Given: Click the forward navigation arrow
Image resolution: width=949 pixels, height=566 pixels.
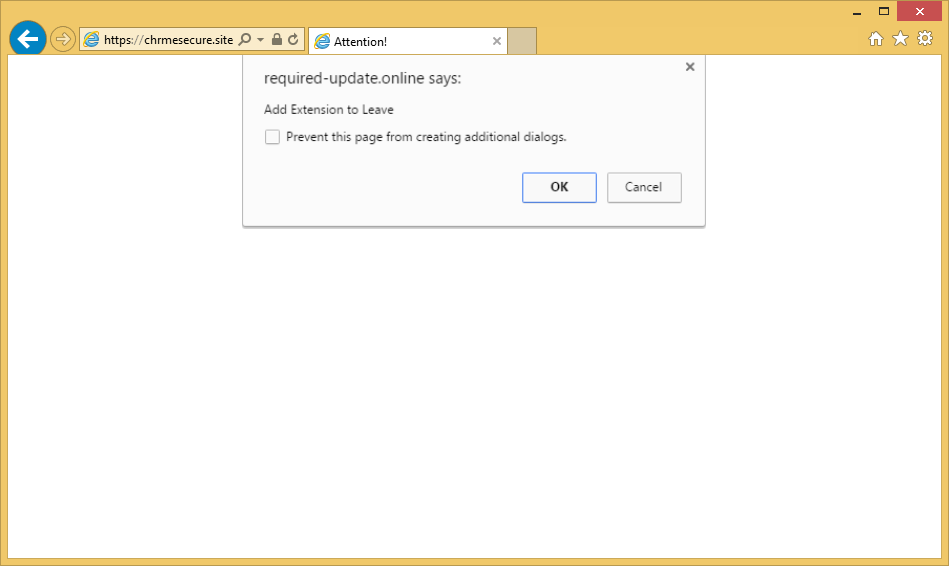Looking at the screenshot, I should point(62,39).
